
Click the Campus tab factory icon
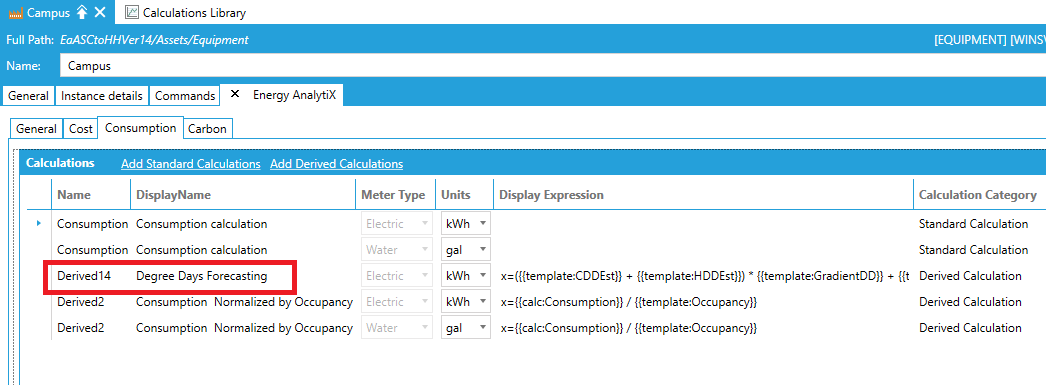[x=15, y=13]
